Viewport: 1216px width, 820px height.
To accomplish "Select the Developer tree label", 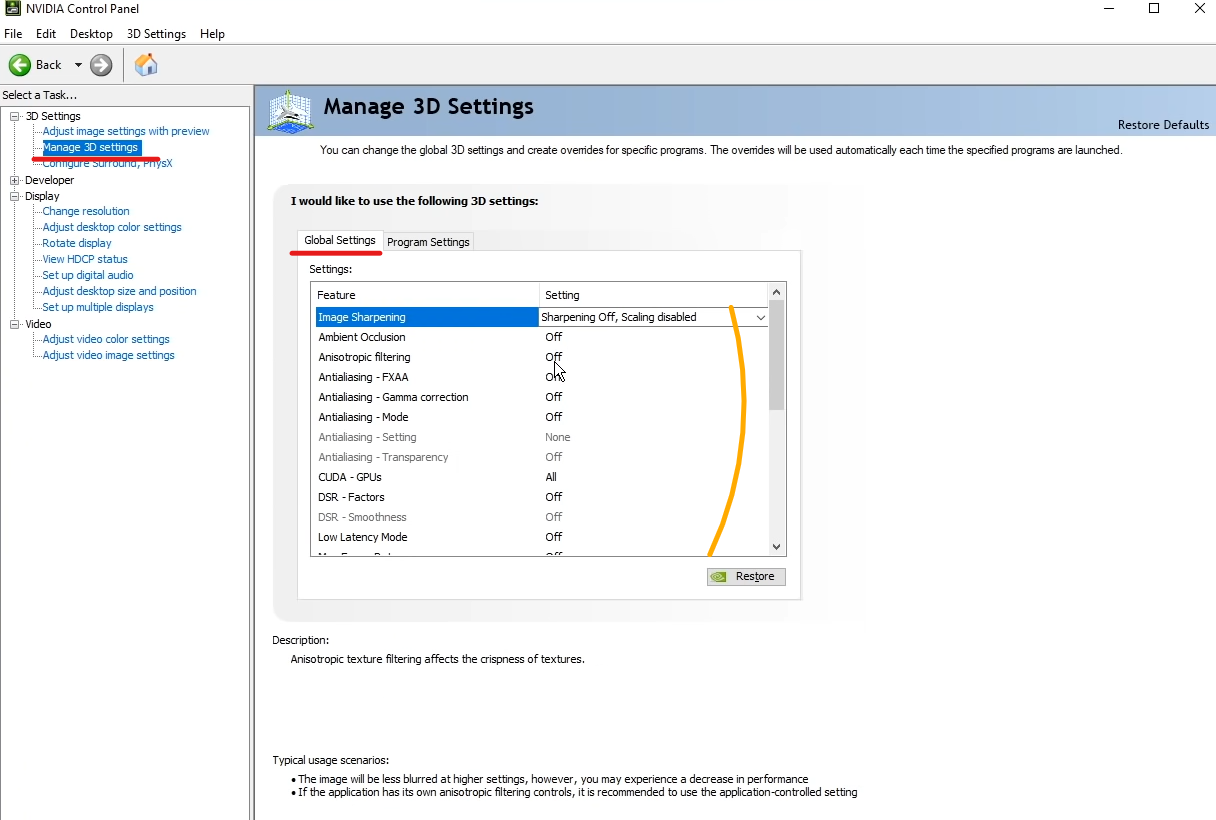I will coord(49,180).
